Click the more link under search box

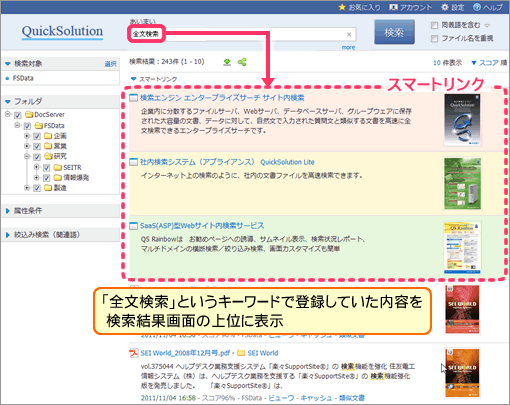click(348, 47)
